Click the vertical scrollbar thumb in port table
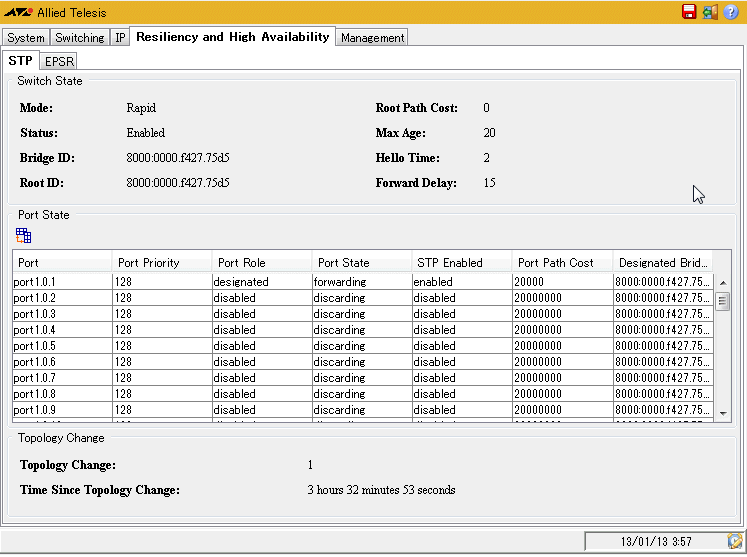The height and width of the screenshot is (557, 747). 723,302
